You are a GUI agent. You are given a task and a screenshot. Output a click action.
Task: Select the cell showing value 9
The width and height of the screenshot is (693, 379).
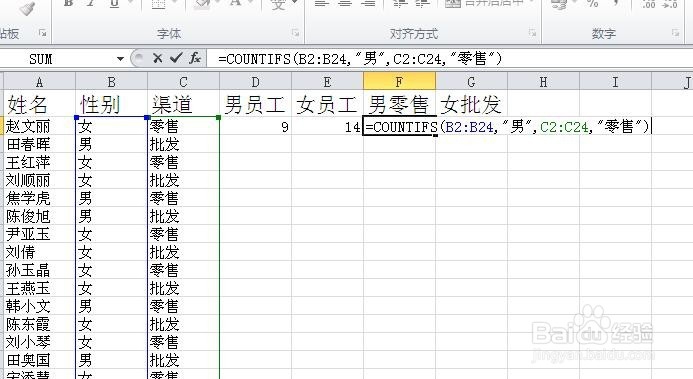pos(255,127)
